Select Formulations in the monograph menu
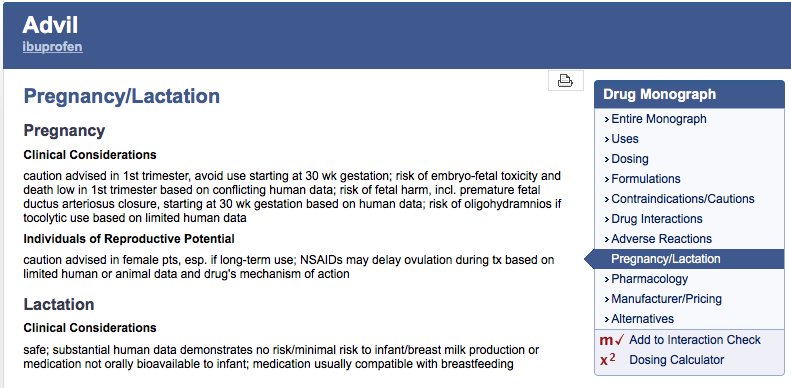 pos(646,179)
